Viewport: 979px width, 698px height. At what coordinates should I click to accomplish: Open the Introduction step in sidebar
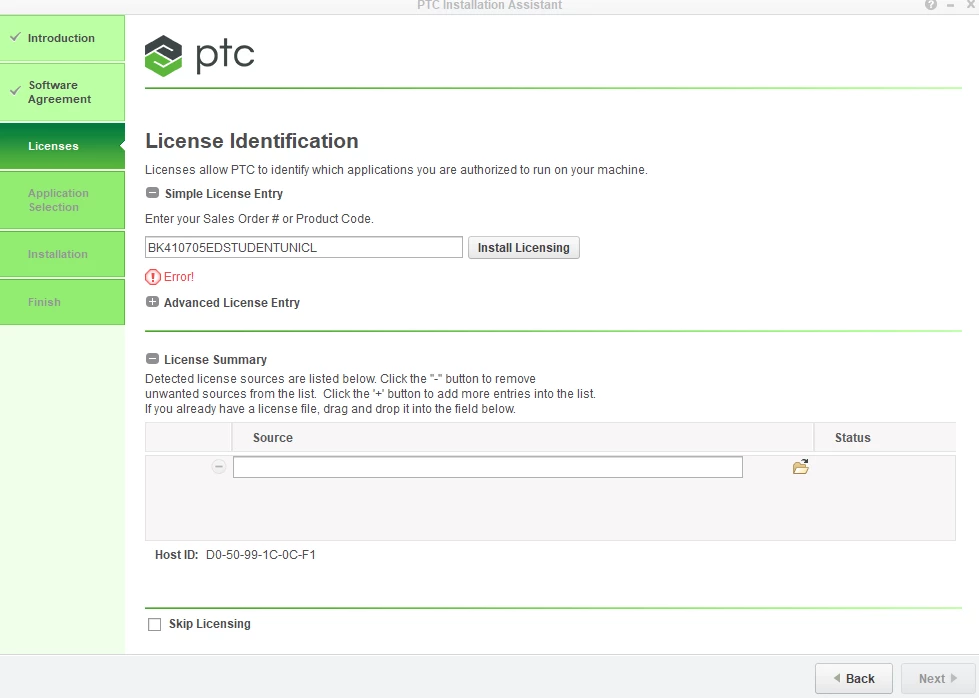(62, 38)
